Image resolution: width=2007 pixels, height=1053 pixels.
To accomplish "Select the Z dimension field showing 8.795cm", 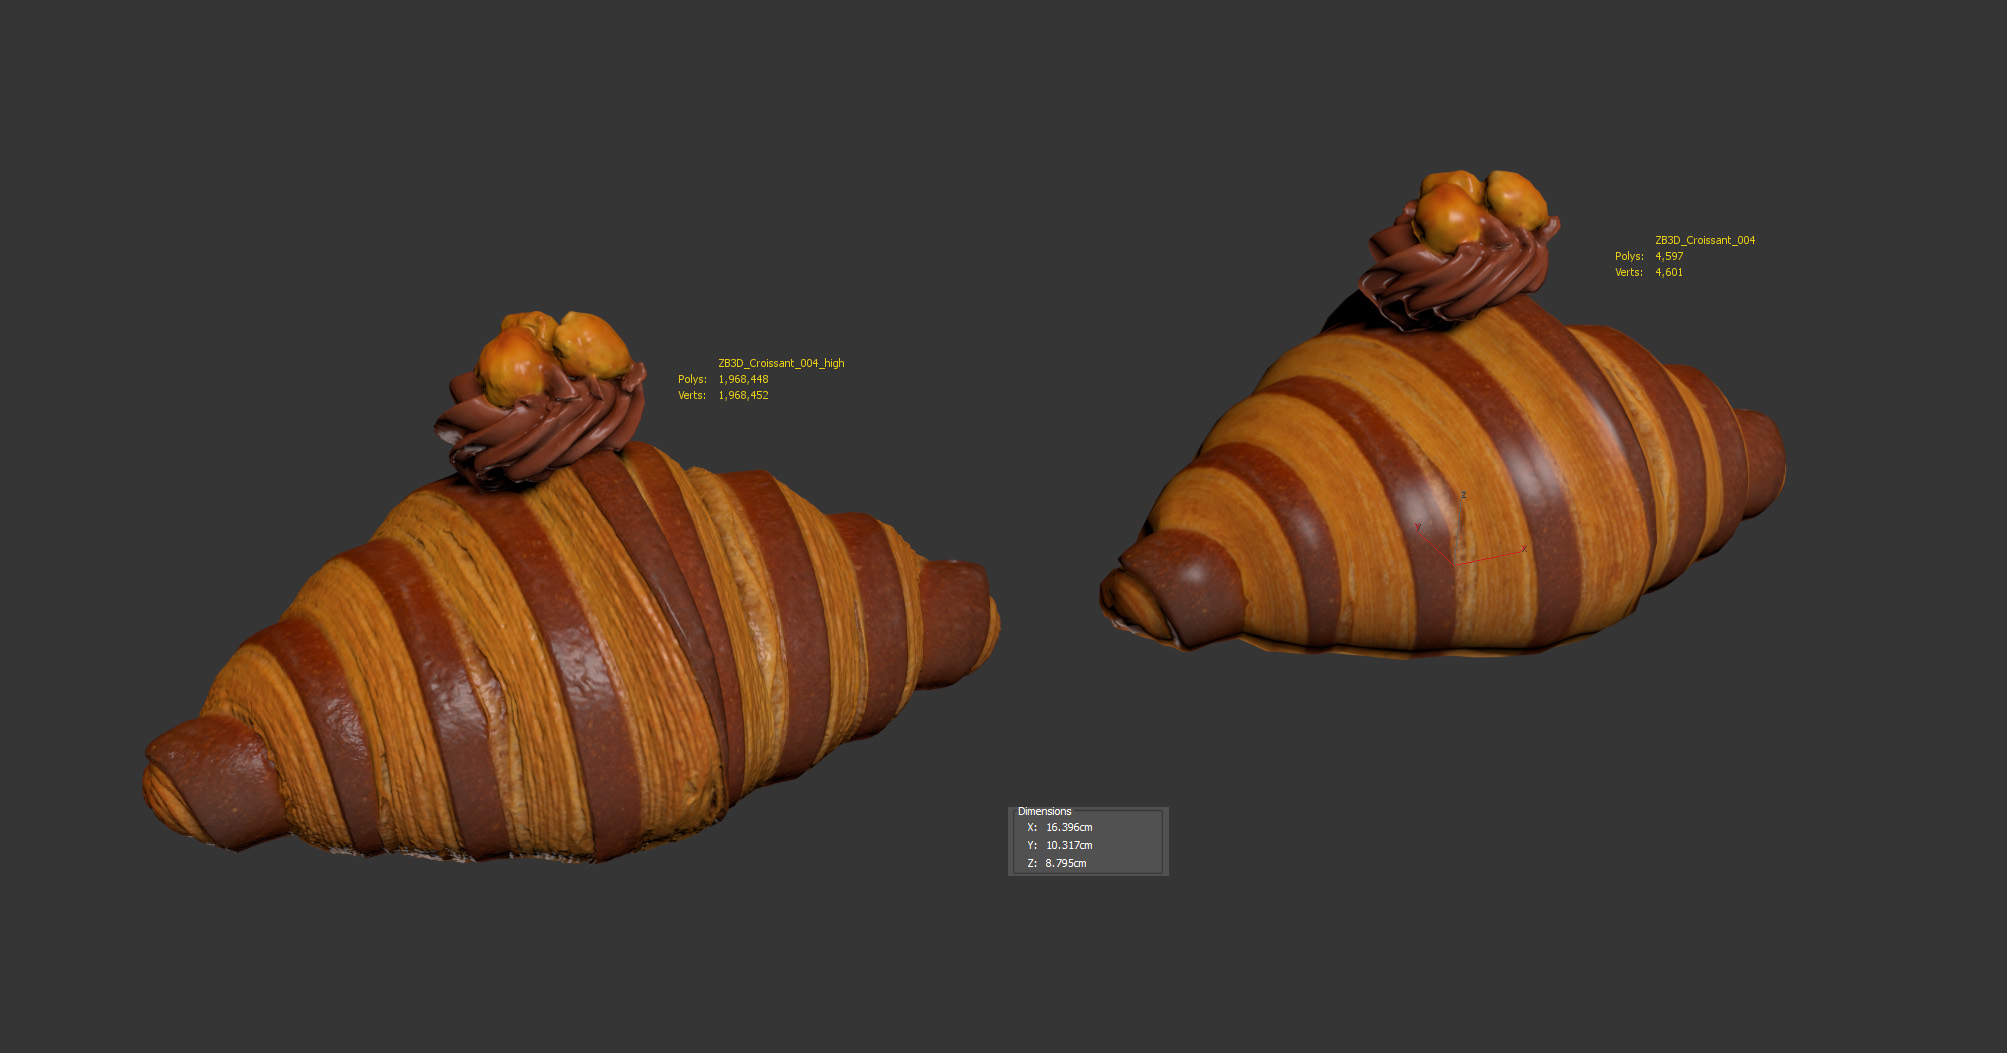I will coord(1066,863).
